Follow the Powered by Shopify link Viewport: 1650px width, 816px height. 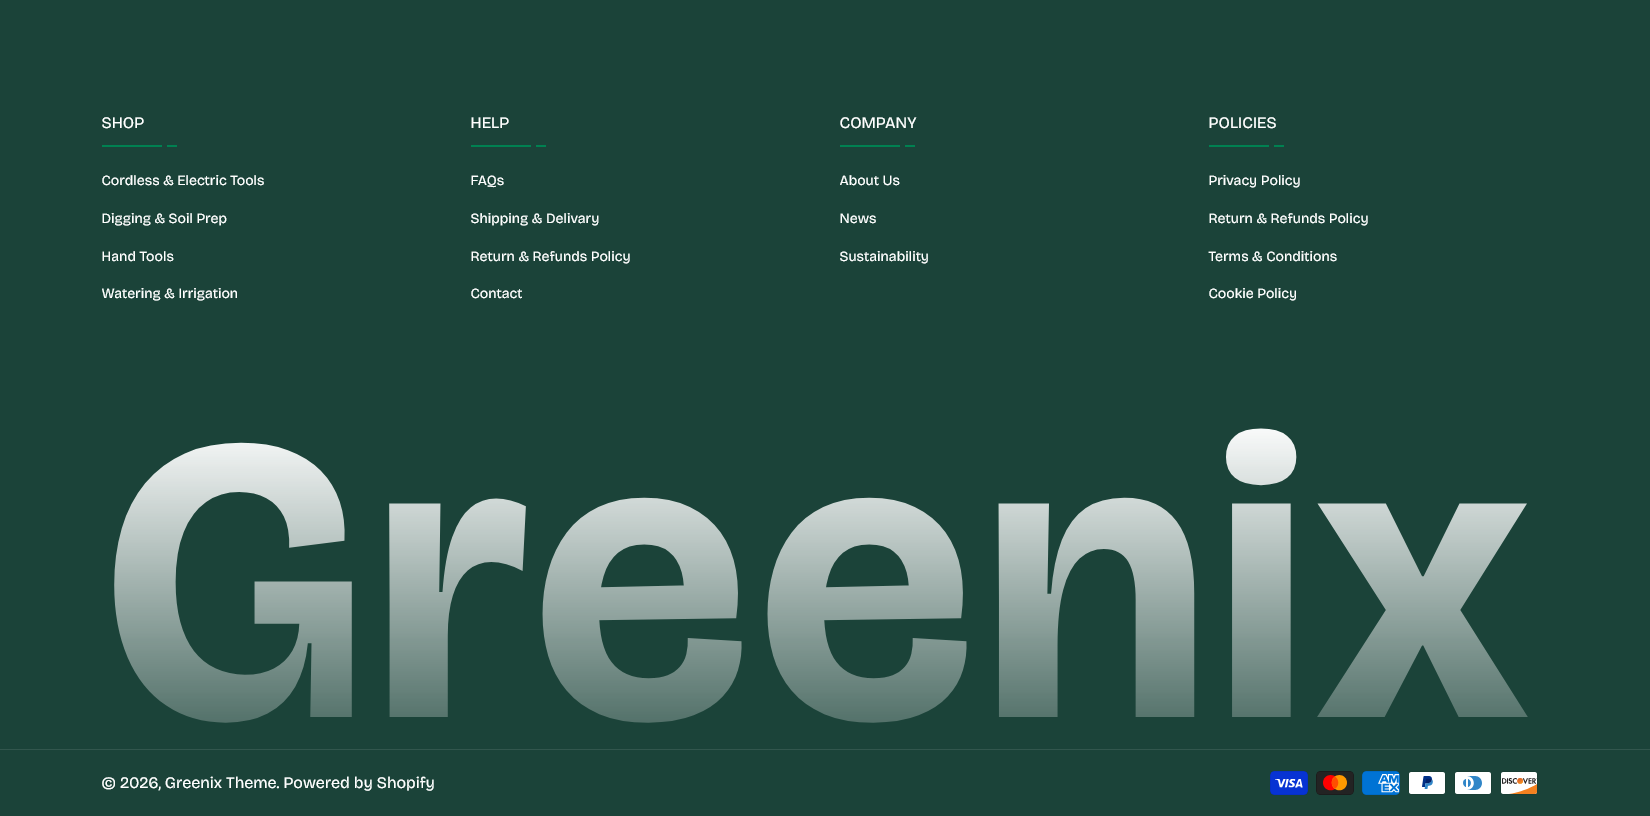359,783
